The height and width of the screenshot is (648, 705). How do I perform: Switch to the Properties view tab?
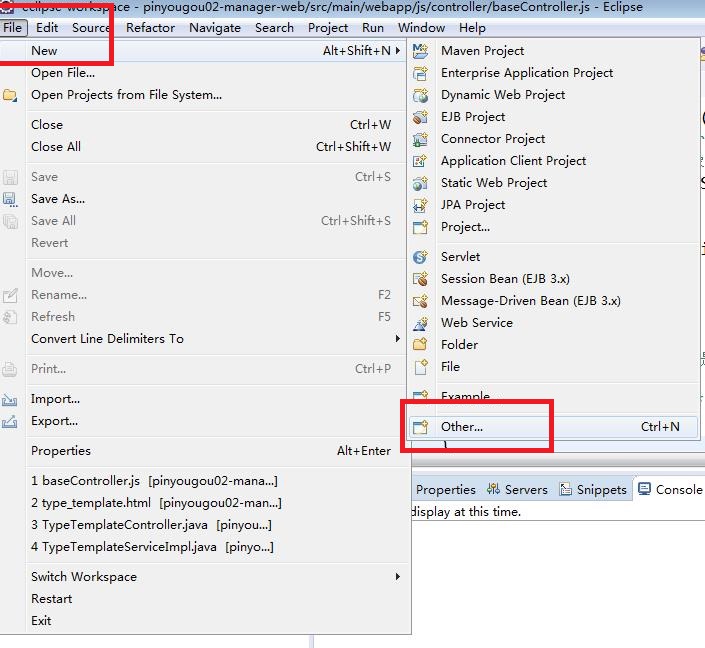coord(445,489)
